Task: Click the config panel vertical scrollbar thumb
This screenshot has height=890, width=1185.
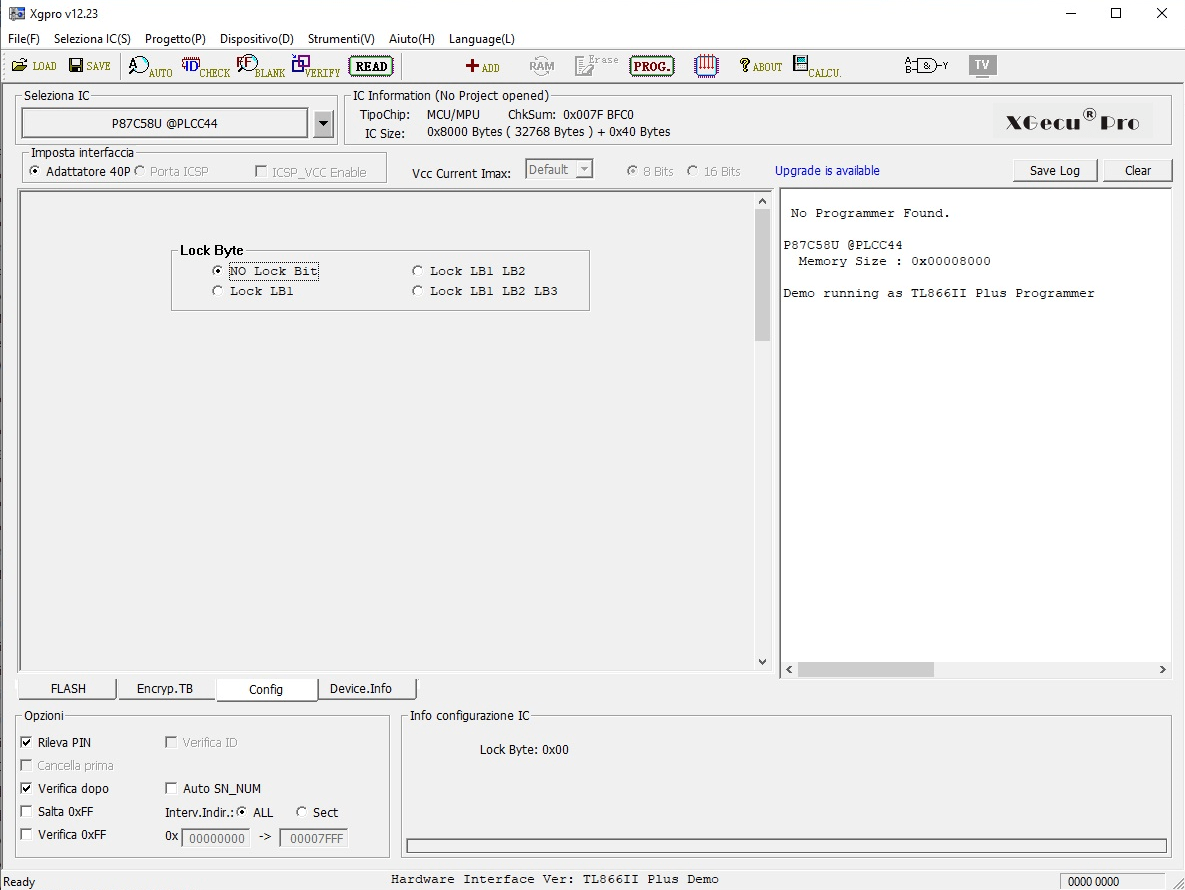Action: 762,274
